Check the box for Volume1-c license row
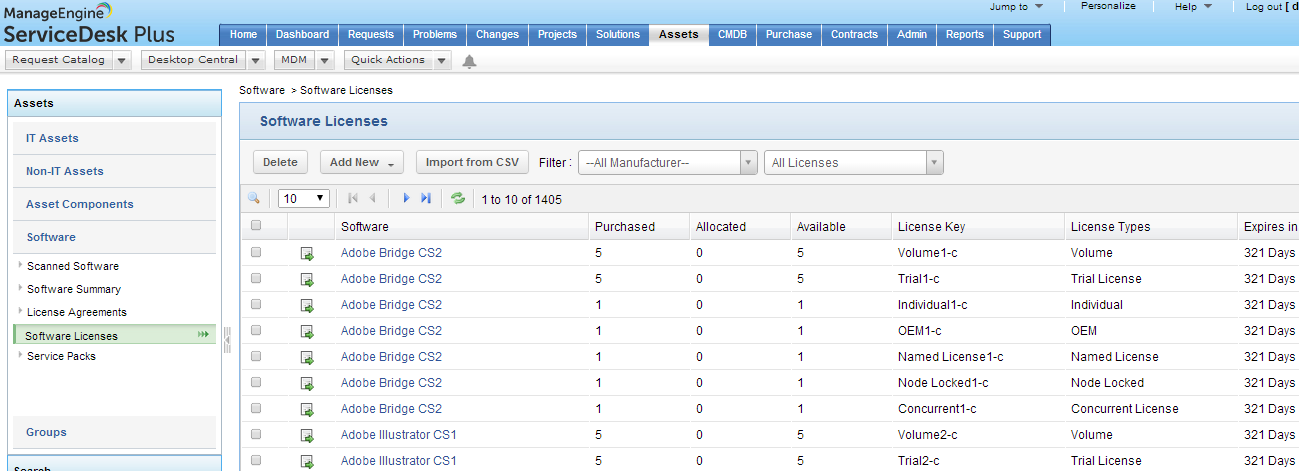1299x471 pixels. (x=256, y=252)
